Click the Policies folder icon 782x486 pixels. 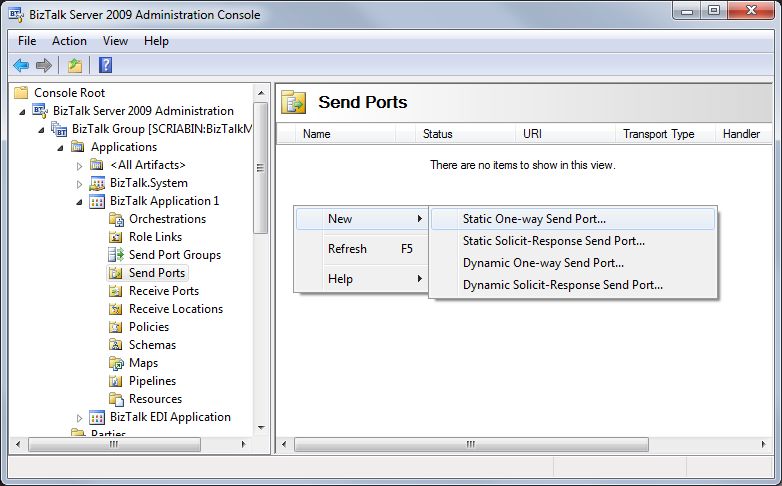[x=116, y=327]
